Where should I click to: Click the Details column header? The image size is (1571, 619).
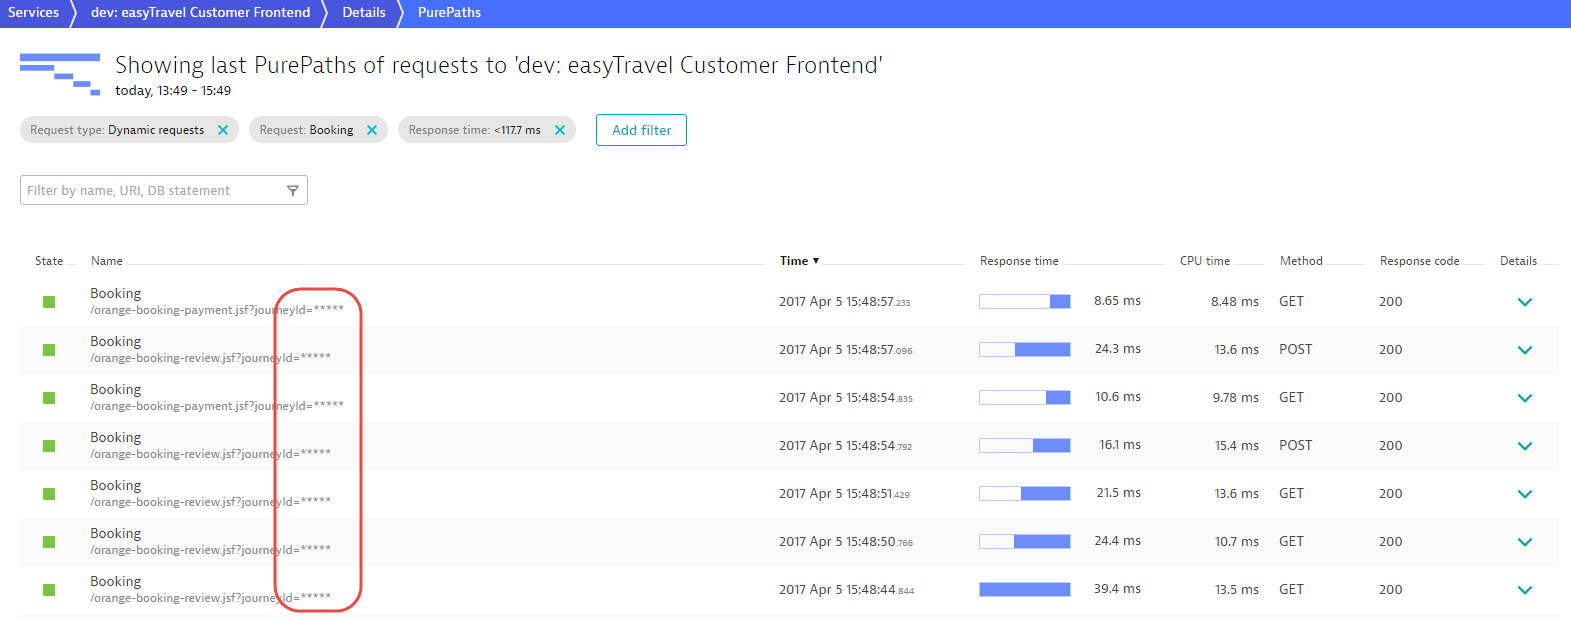tap(1518, 261)
